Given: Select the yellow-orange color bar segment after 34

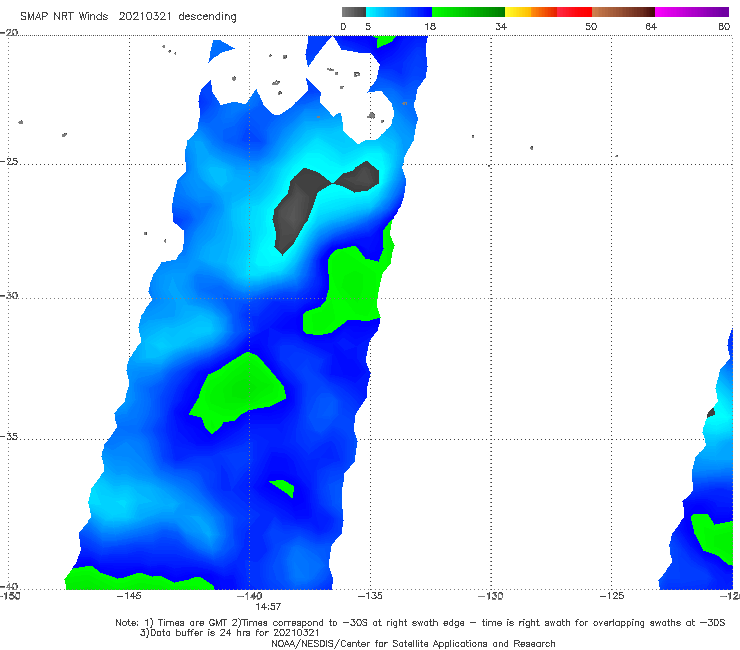Looking at the screenshot, I should click(530, 12).
